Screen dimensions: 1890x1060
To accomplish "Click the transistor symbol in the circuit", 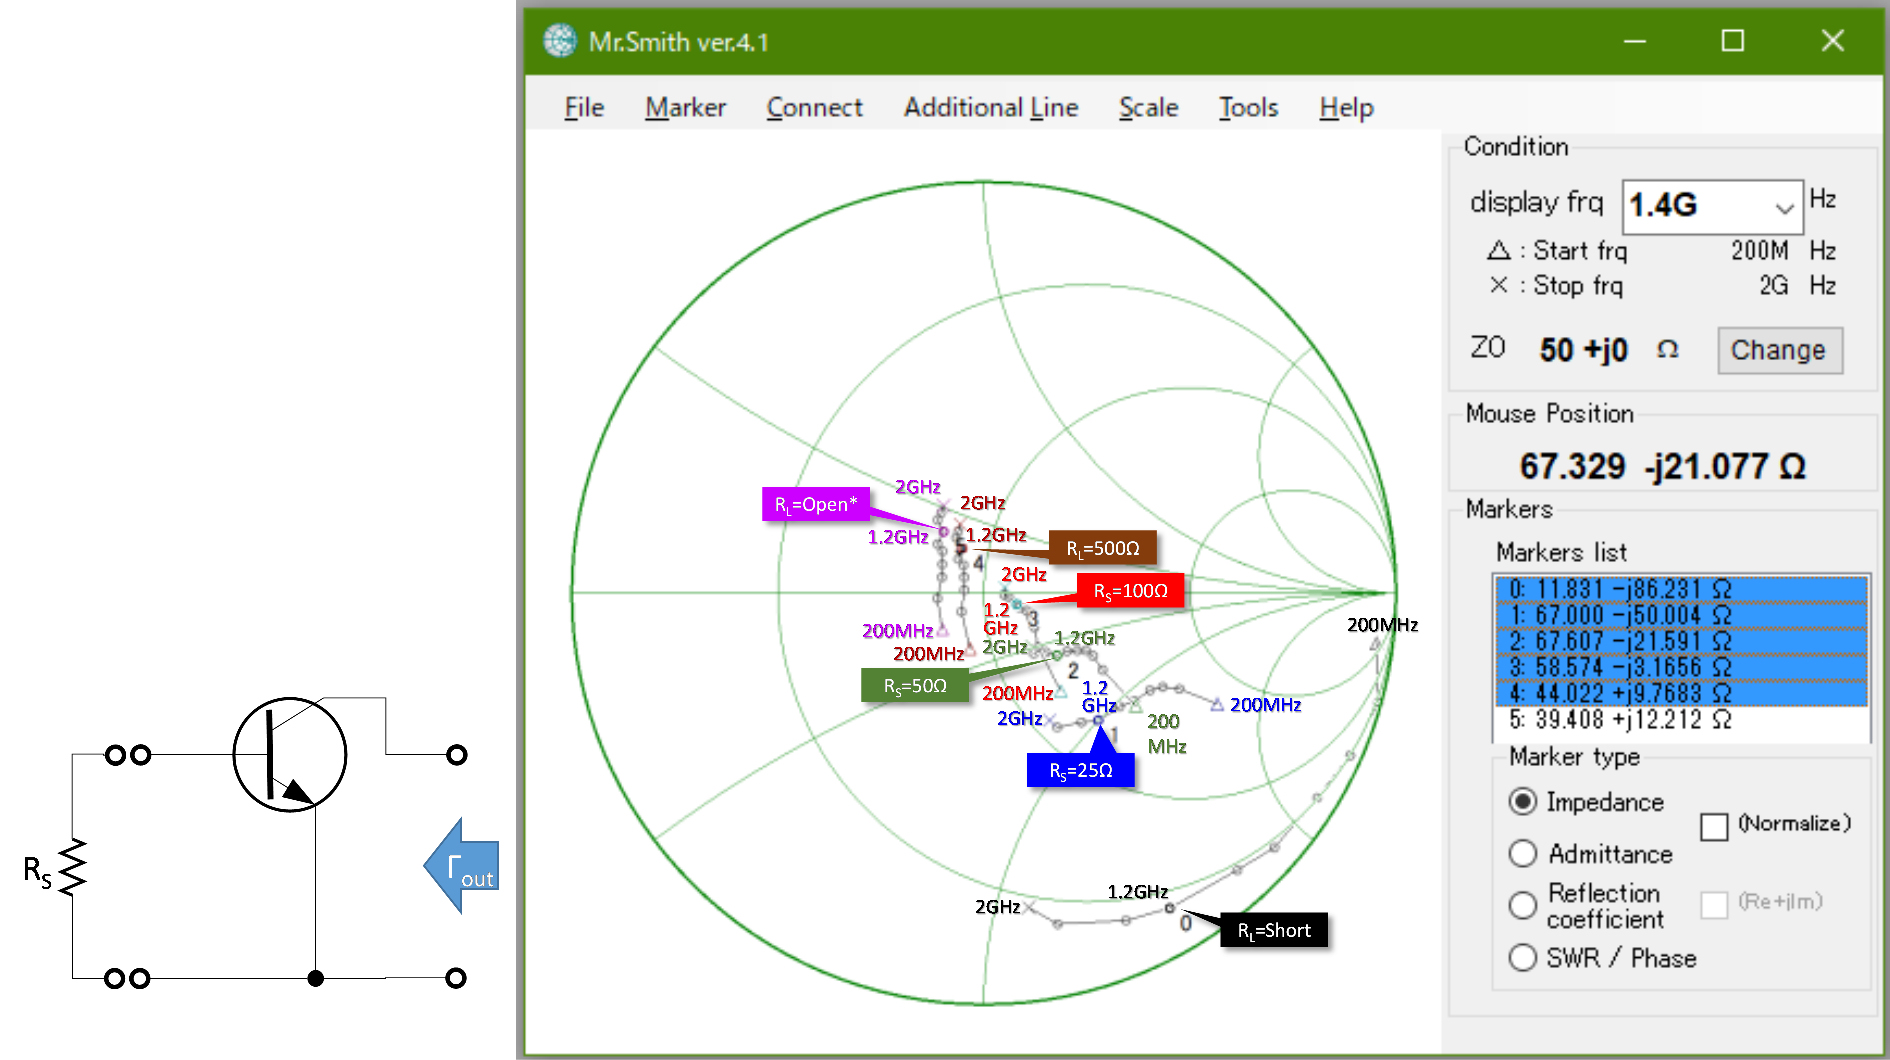I will pos(290,754).
